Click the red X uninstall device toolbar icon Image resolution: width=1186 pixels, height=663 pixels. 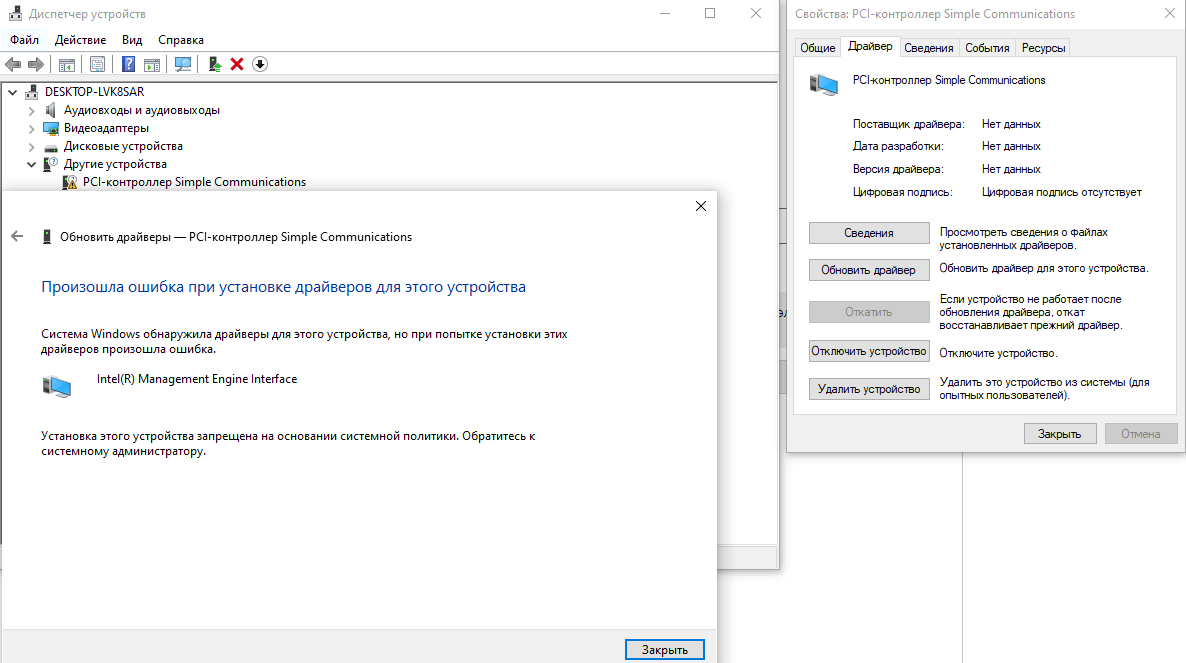(x=240, y=63)
